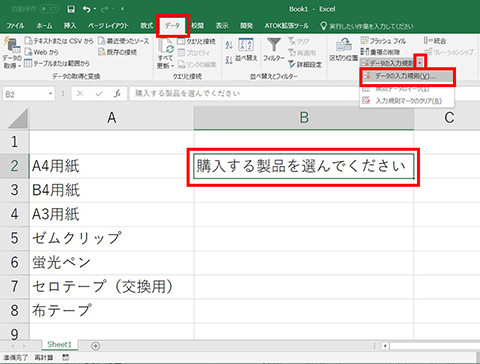Click the formula bar text field

243,94
